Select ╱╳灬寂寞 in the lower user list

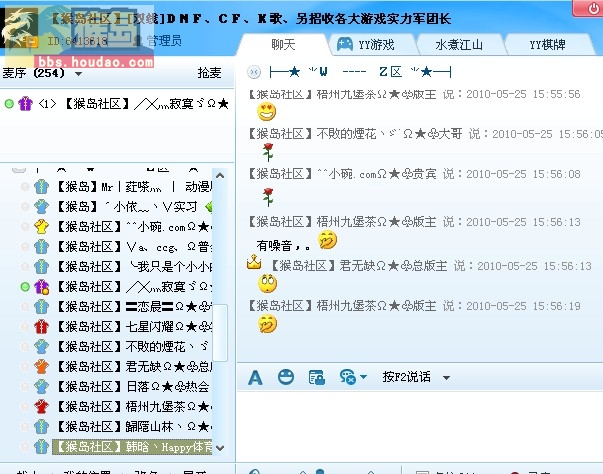click(132, 287)
